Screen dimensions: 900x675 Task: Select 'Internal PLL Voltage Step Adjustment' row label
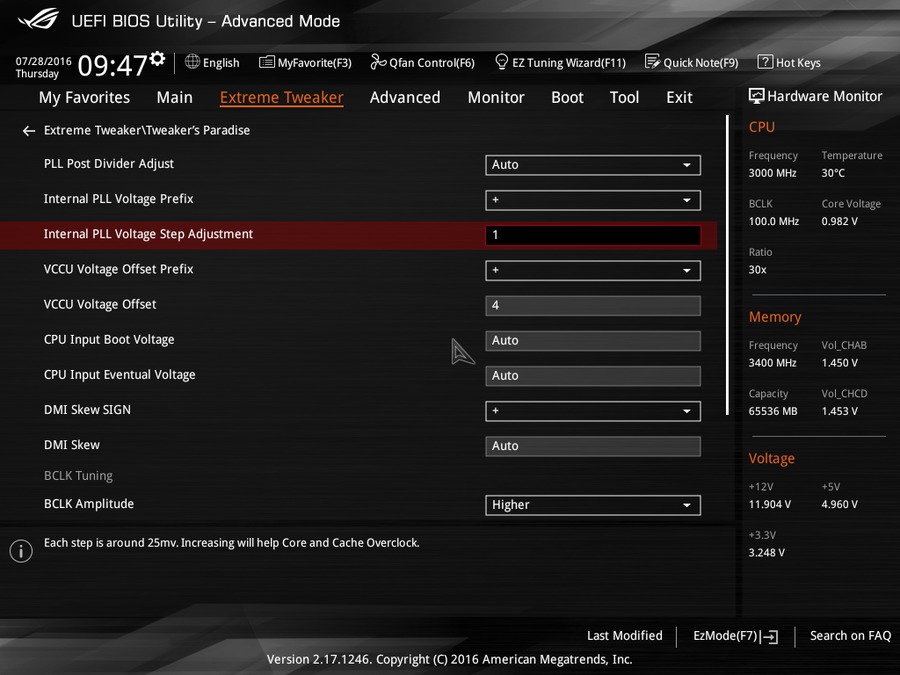148,234
